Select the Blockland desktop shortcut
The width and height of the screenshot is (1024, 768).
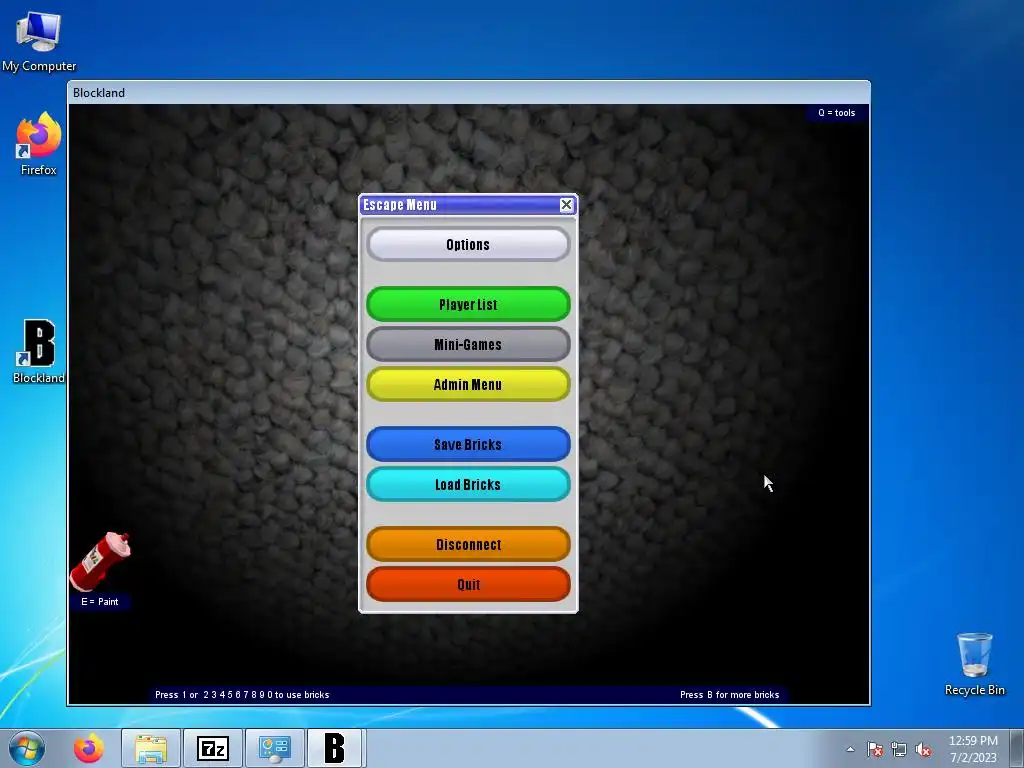point(39,351)
